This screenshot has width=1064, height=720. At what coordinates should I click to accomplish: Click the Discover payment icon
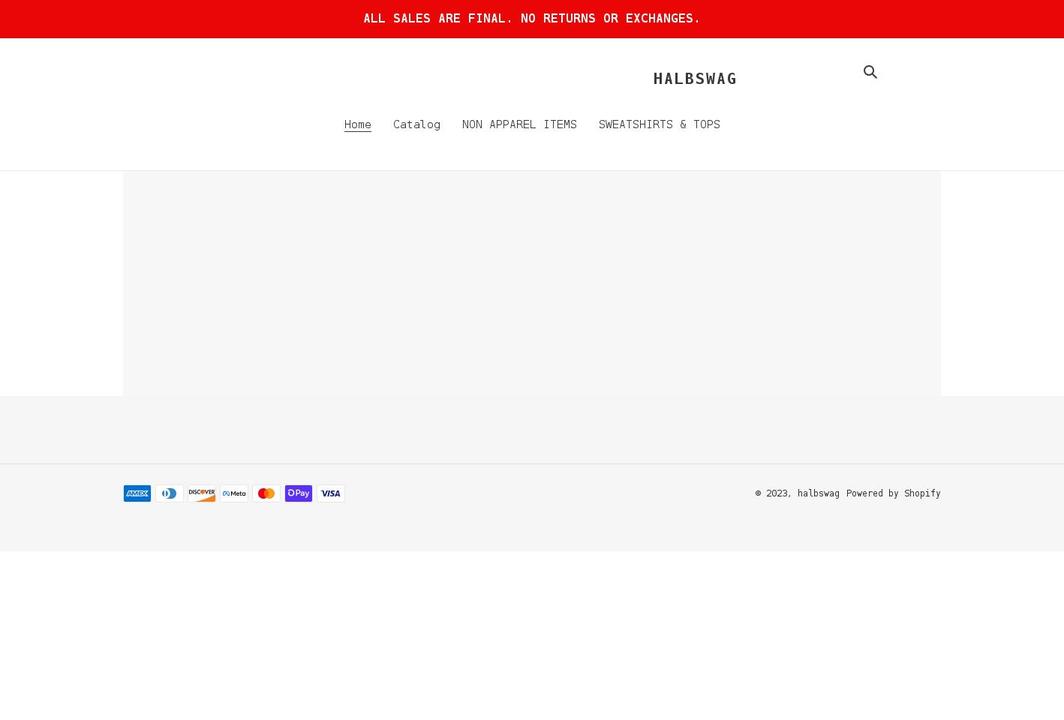[x=201, y=493]
